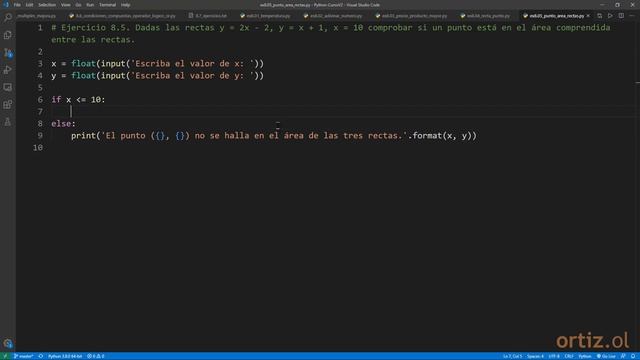
Task: Click the VS Code logo in title bar
Action: pyautogui.click(x=6, y=5)
